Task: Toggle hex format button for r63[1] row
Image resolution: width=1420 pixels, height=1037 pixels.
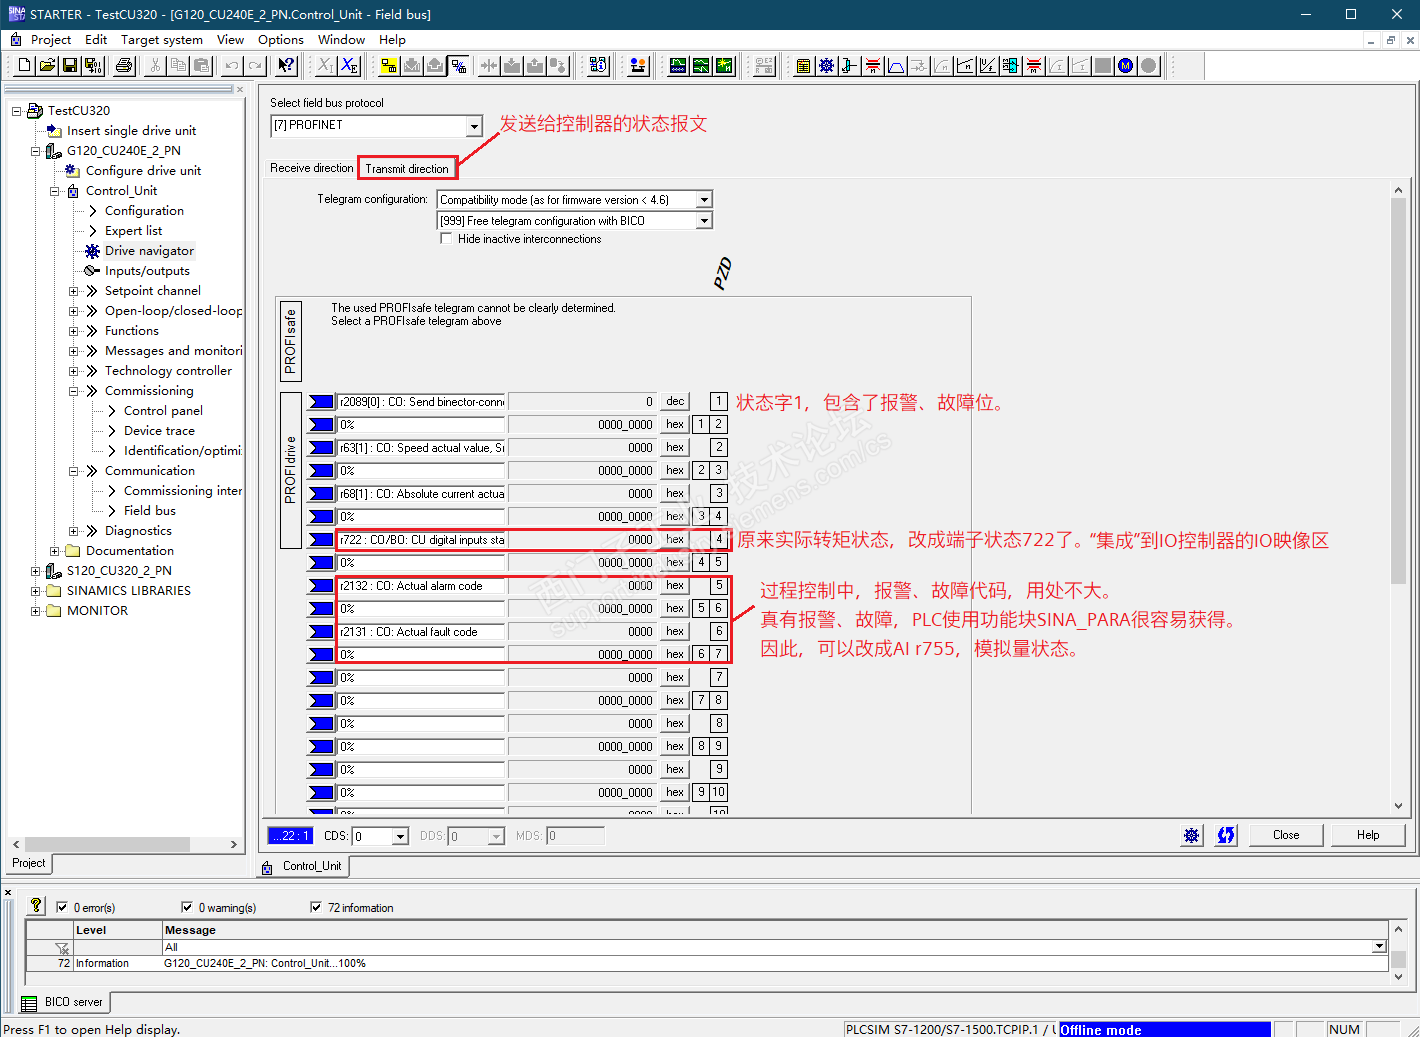Action: (x=675, y=448)
